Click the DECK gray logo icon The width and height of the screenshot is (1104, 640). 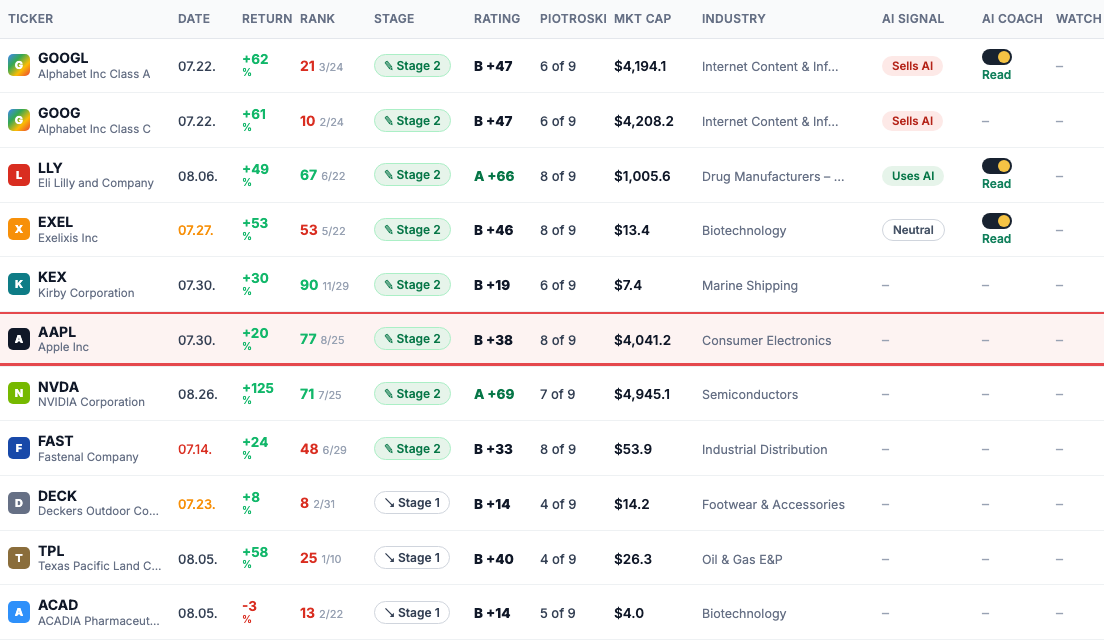tap(19, 503)
